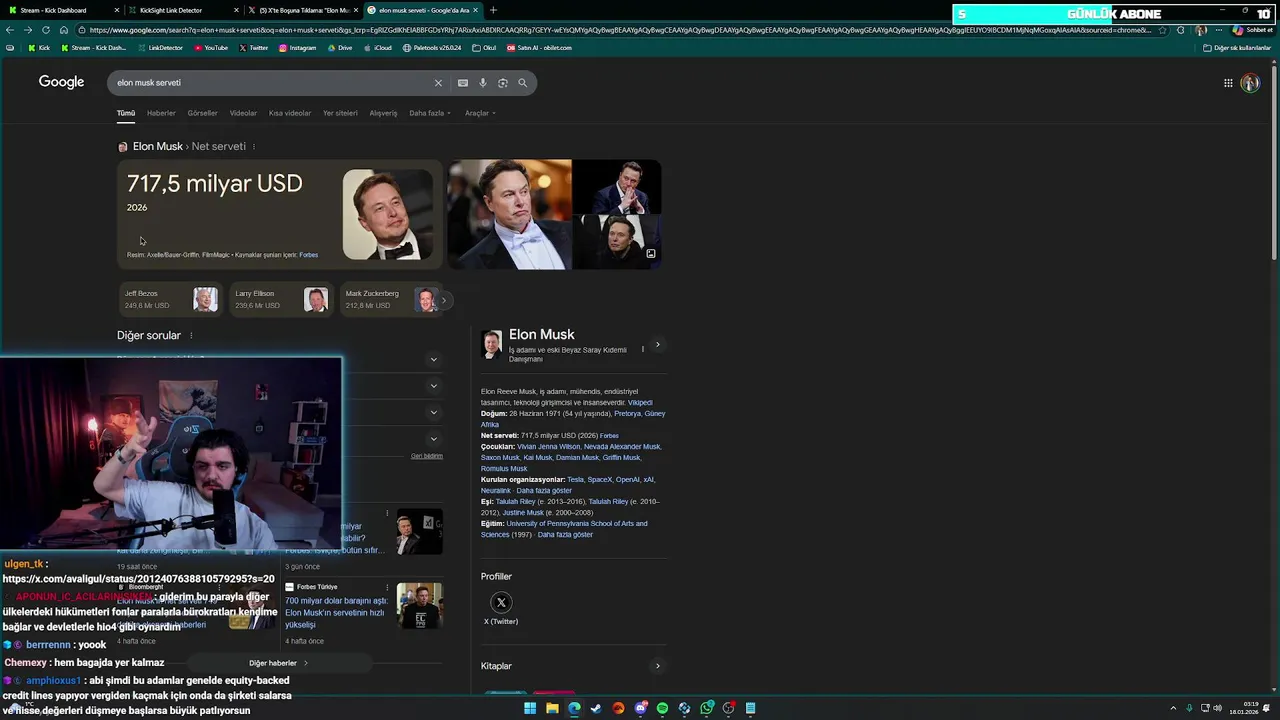Open the Vikipedi link
Viewport: 1280px width, 720px height.
coord(640,403)
